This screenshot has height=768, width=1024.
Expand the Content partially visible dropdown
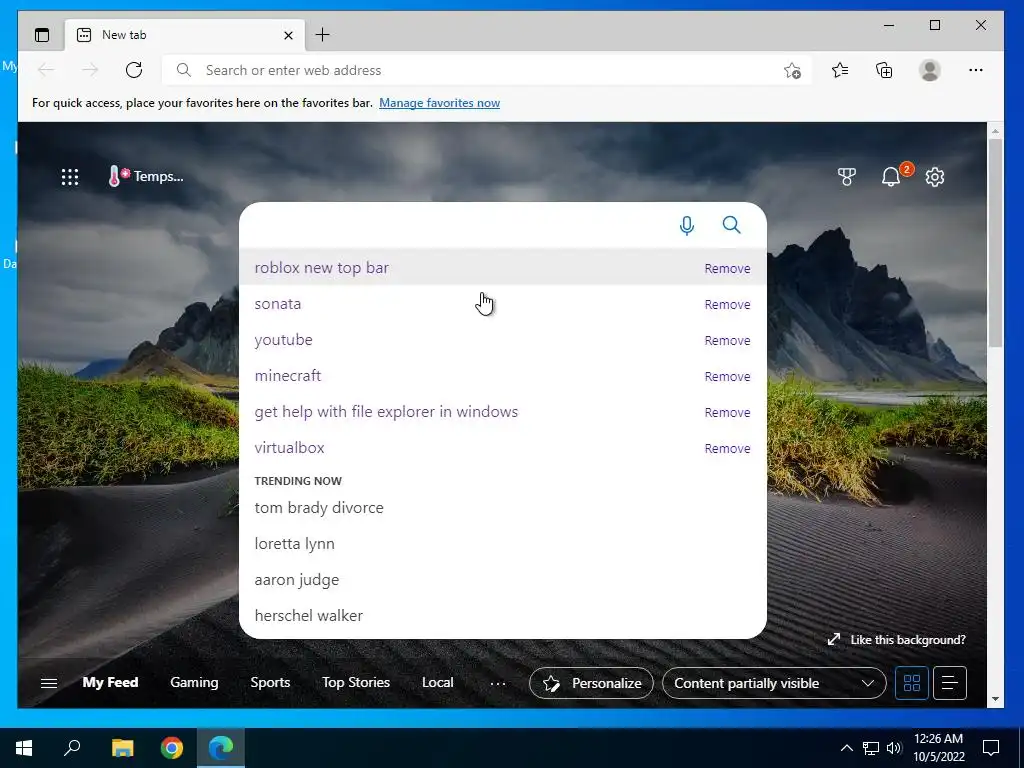click(774, 683)
